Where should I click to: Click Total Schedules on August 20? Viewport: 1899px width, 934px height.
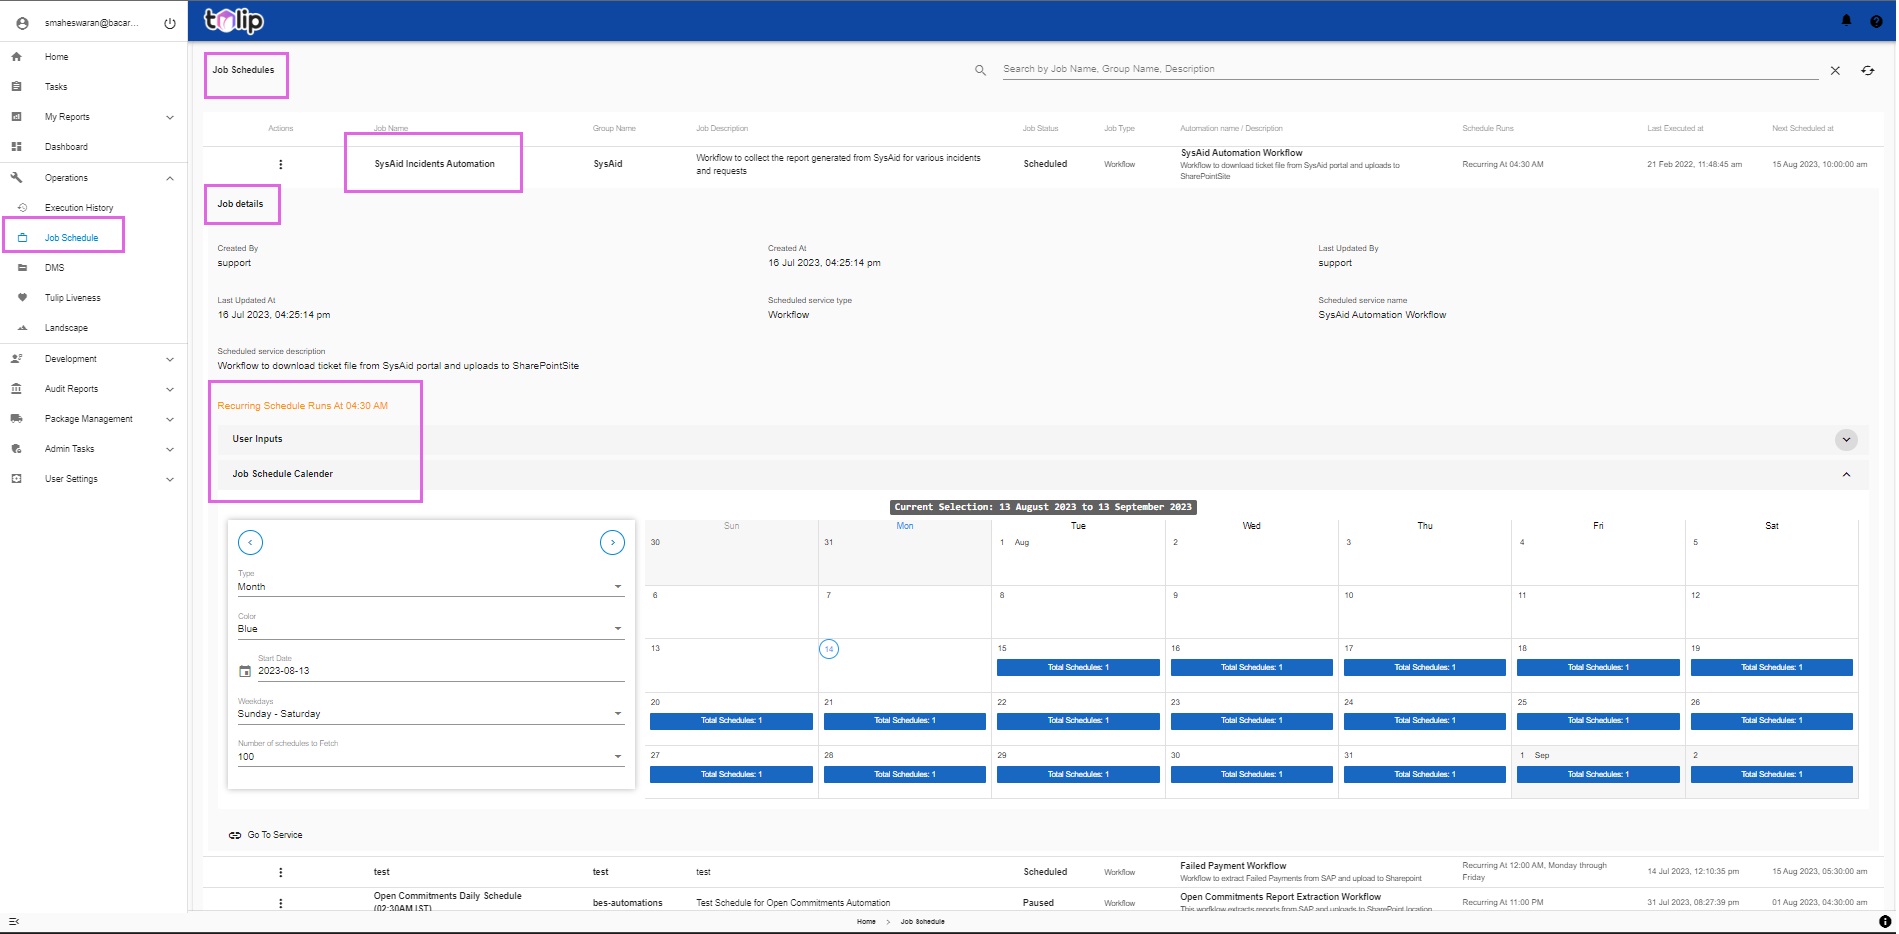pyautogui.click(x=731, y=721)
